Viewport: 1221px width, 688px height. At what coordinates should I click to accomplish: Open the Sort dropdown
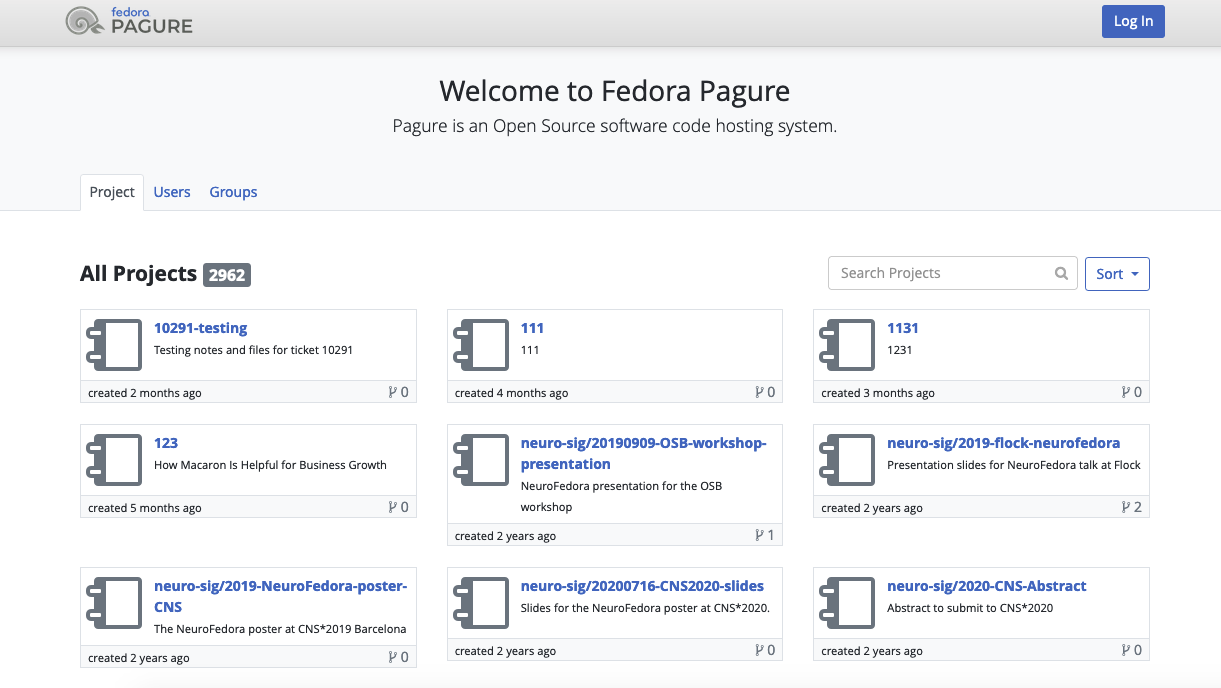(1117, 274)
